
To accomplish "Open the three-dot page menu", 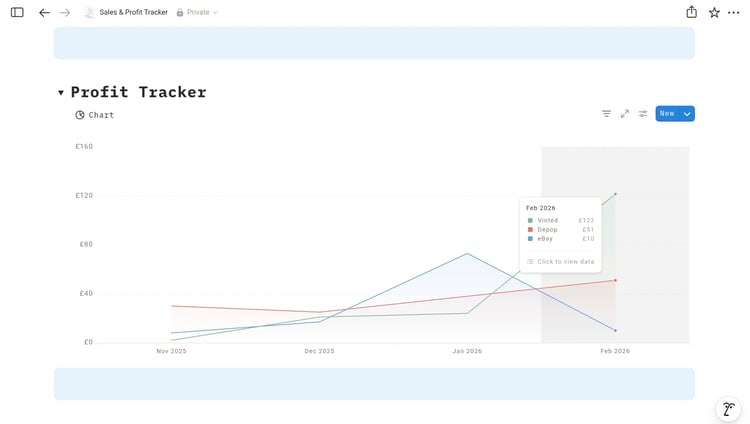I will tap(734, 13).
